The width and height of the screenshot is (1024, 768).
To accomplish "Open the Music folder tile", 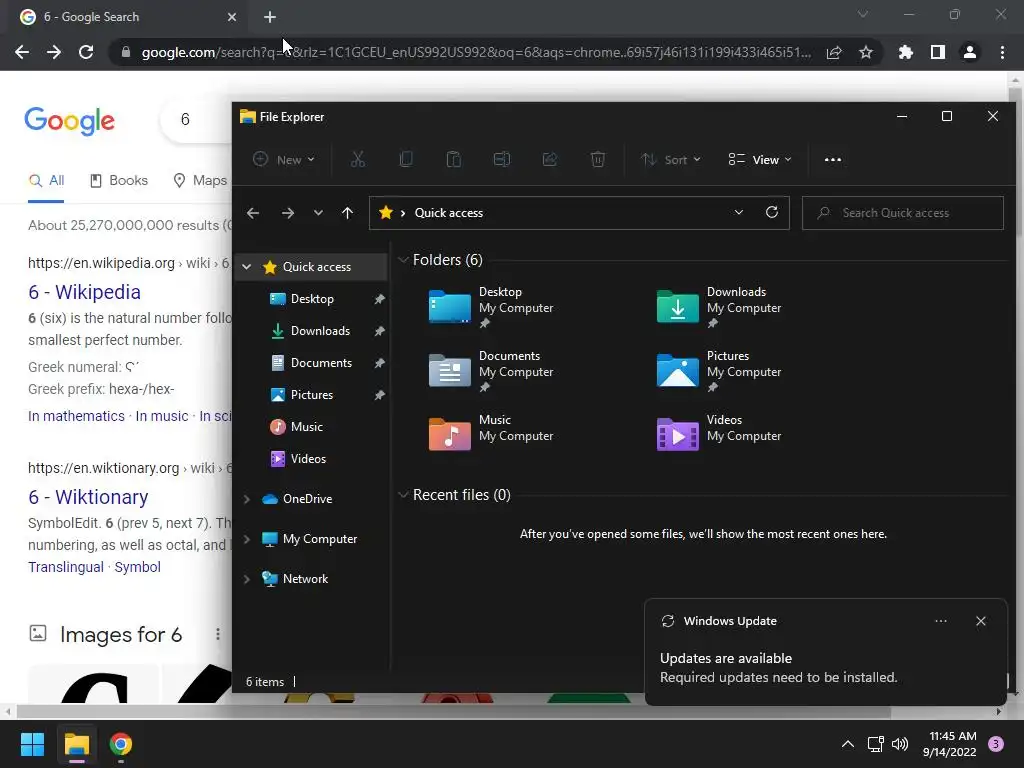I will tap(491, 435).
